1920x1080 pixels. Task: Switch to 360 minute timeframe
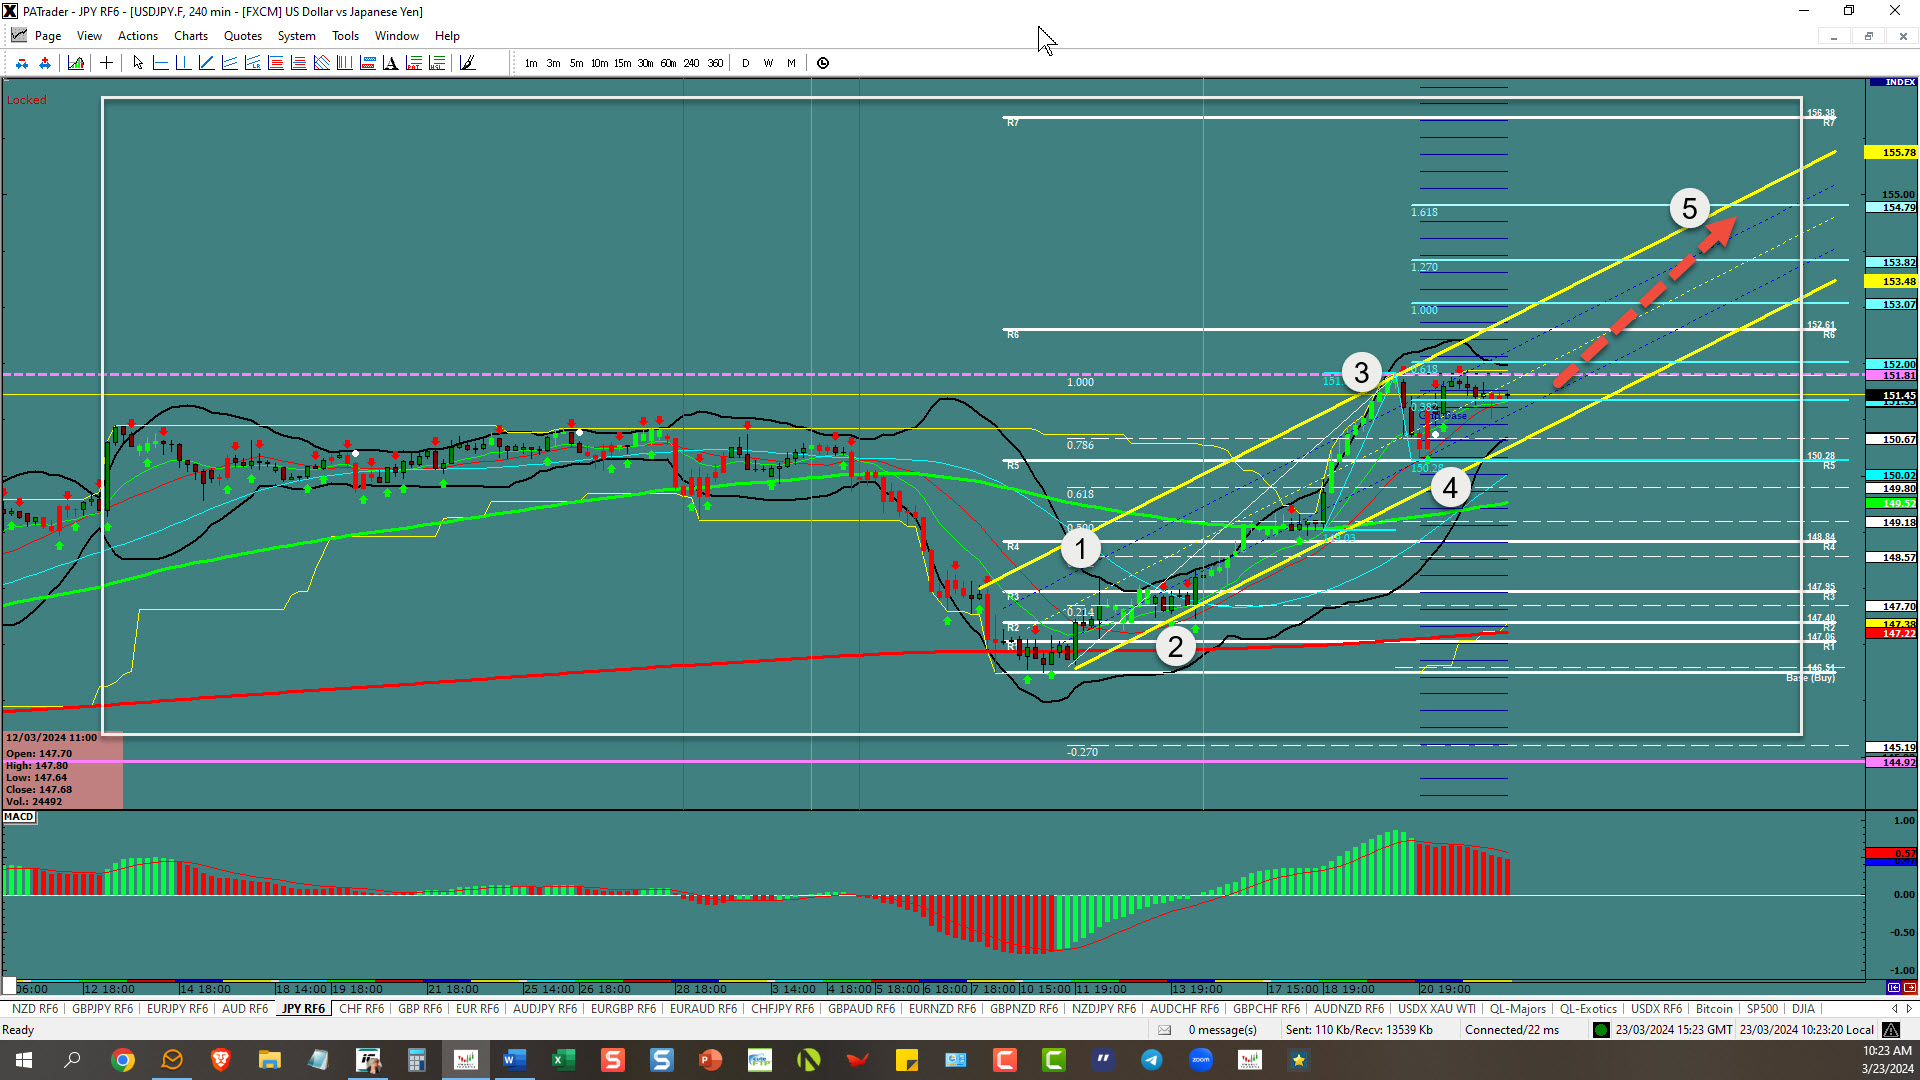[716, 63]
